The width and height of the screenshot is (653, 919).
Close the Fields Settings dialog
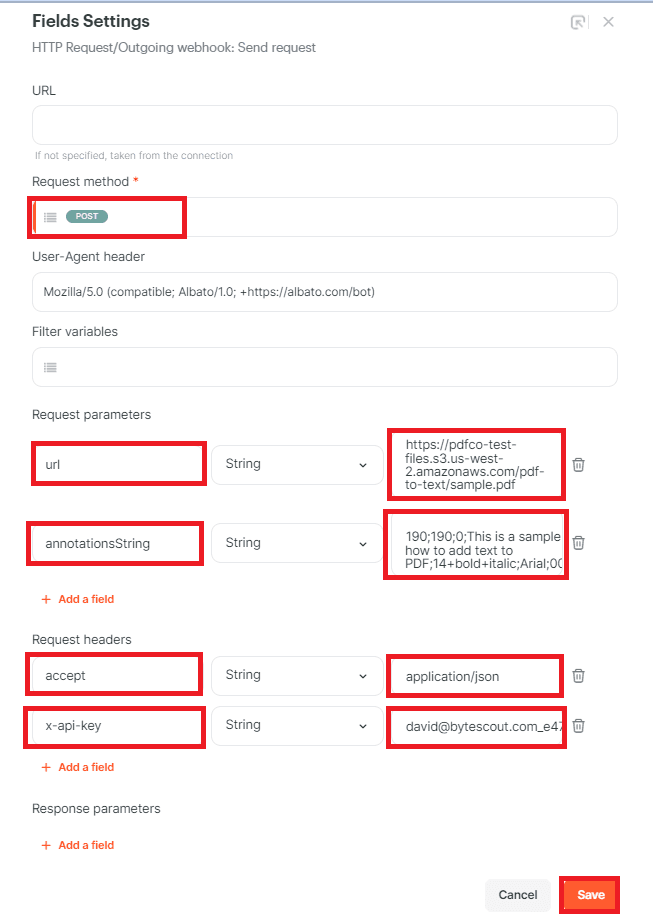608,21
